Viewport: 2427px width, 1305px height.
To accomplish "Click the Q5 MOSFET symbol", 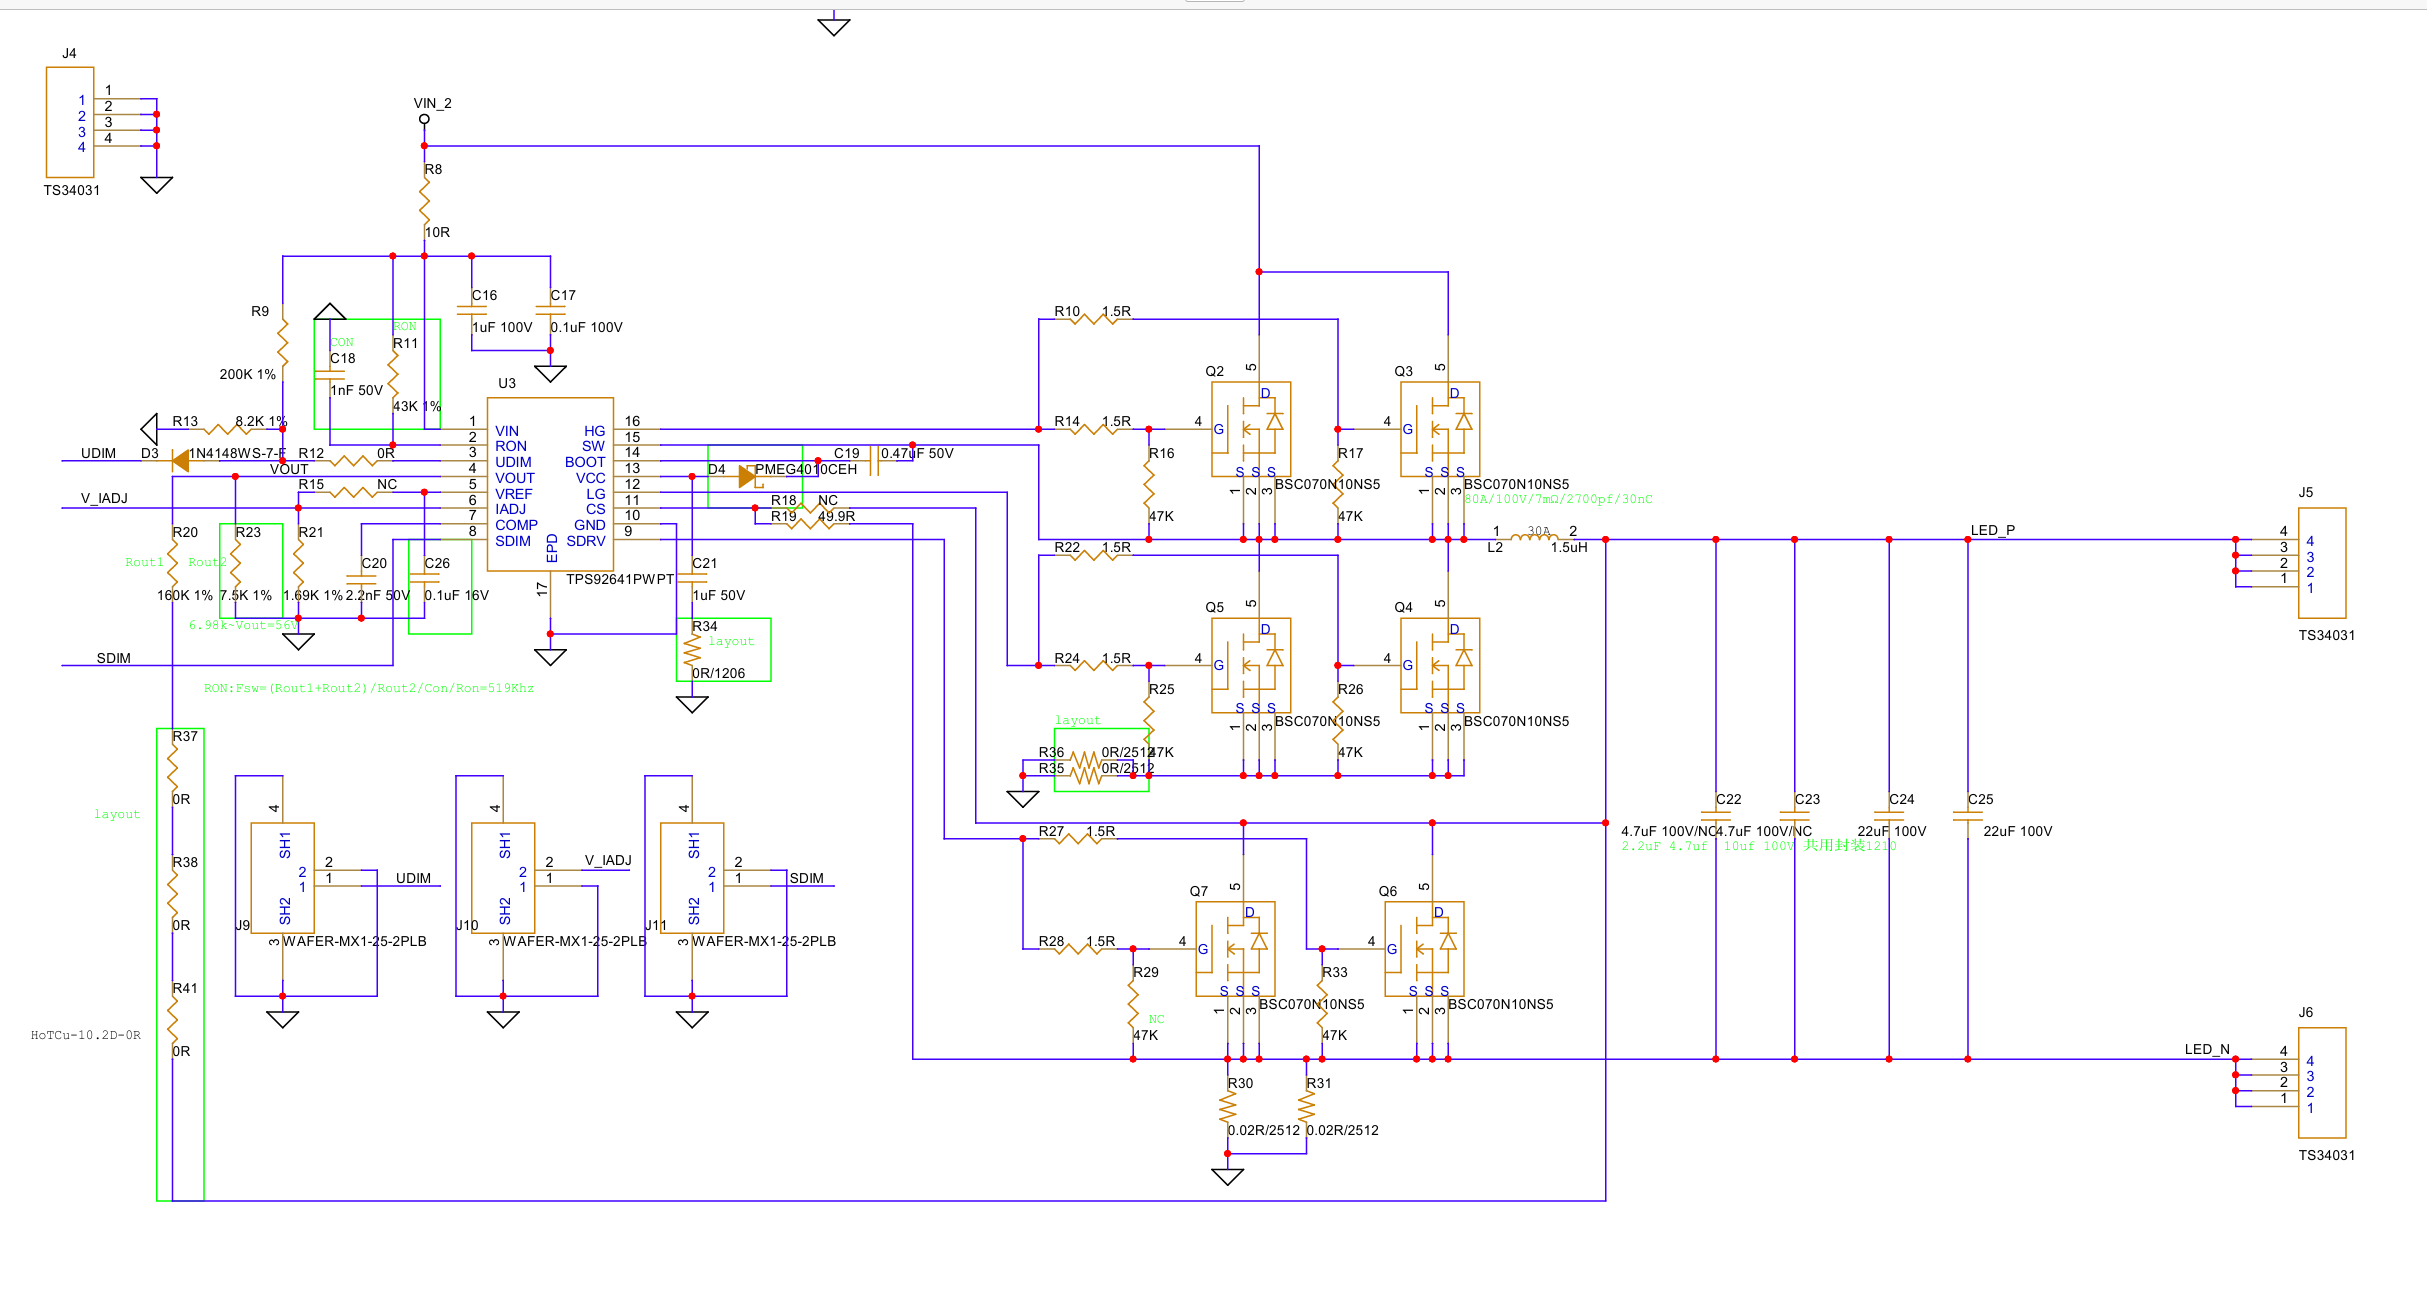I will (1250, 665).
